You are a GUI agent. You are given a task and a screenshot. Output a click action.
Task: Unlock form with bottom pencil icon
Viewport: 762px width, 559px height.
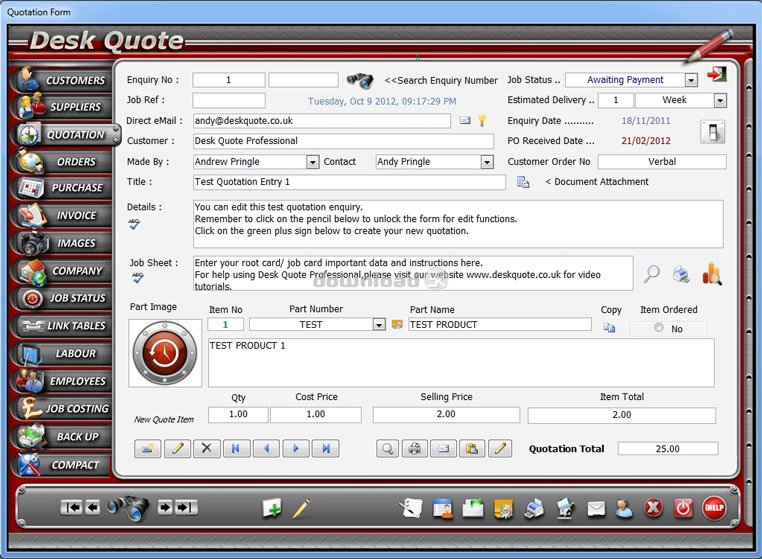coord(301,508)
